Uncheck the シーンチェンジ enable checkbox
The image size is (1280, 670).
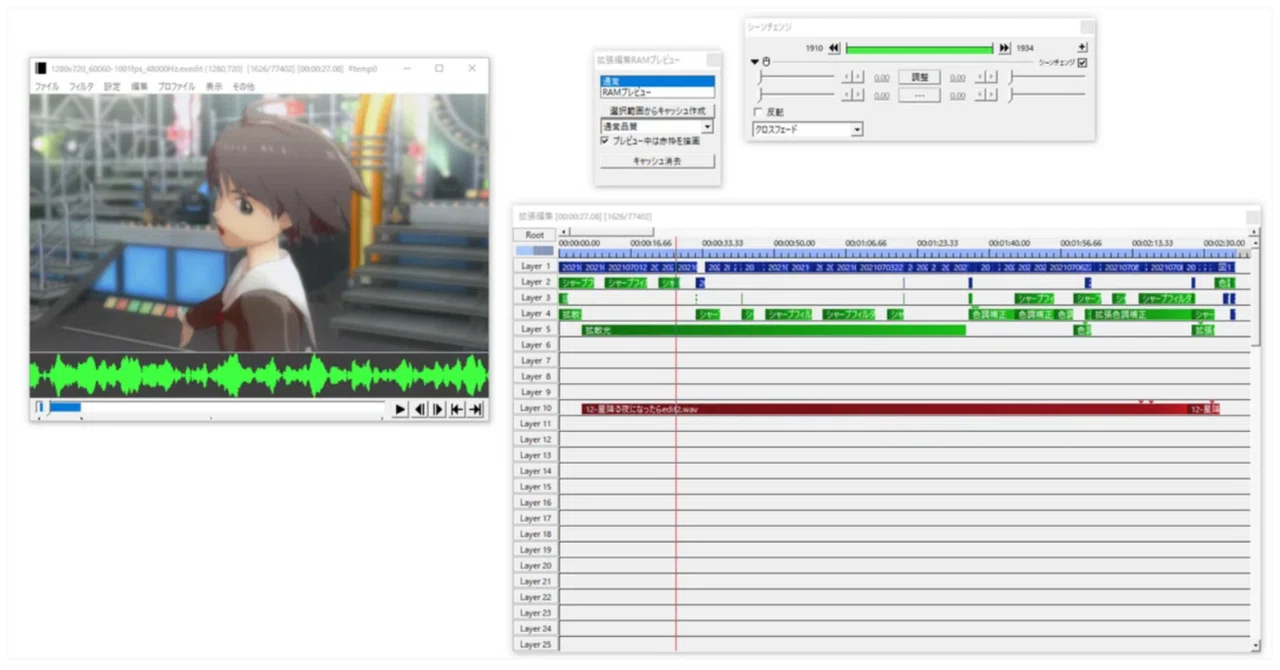point(1082,62)
